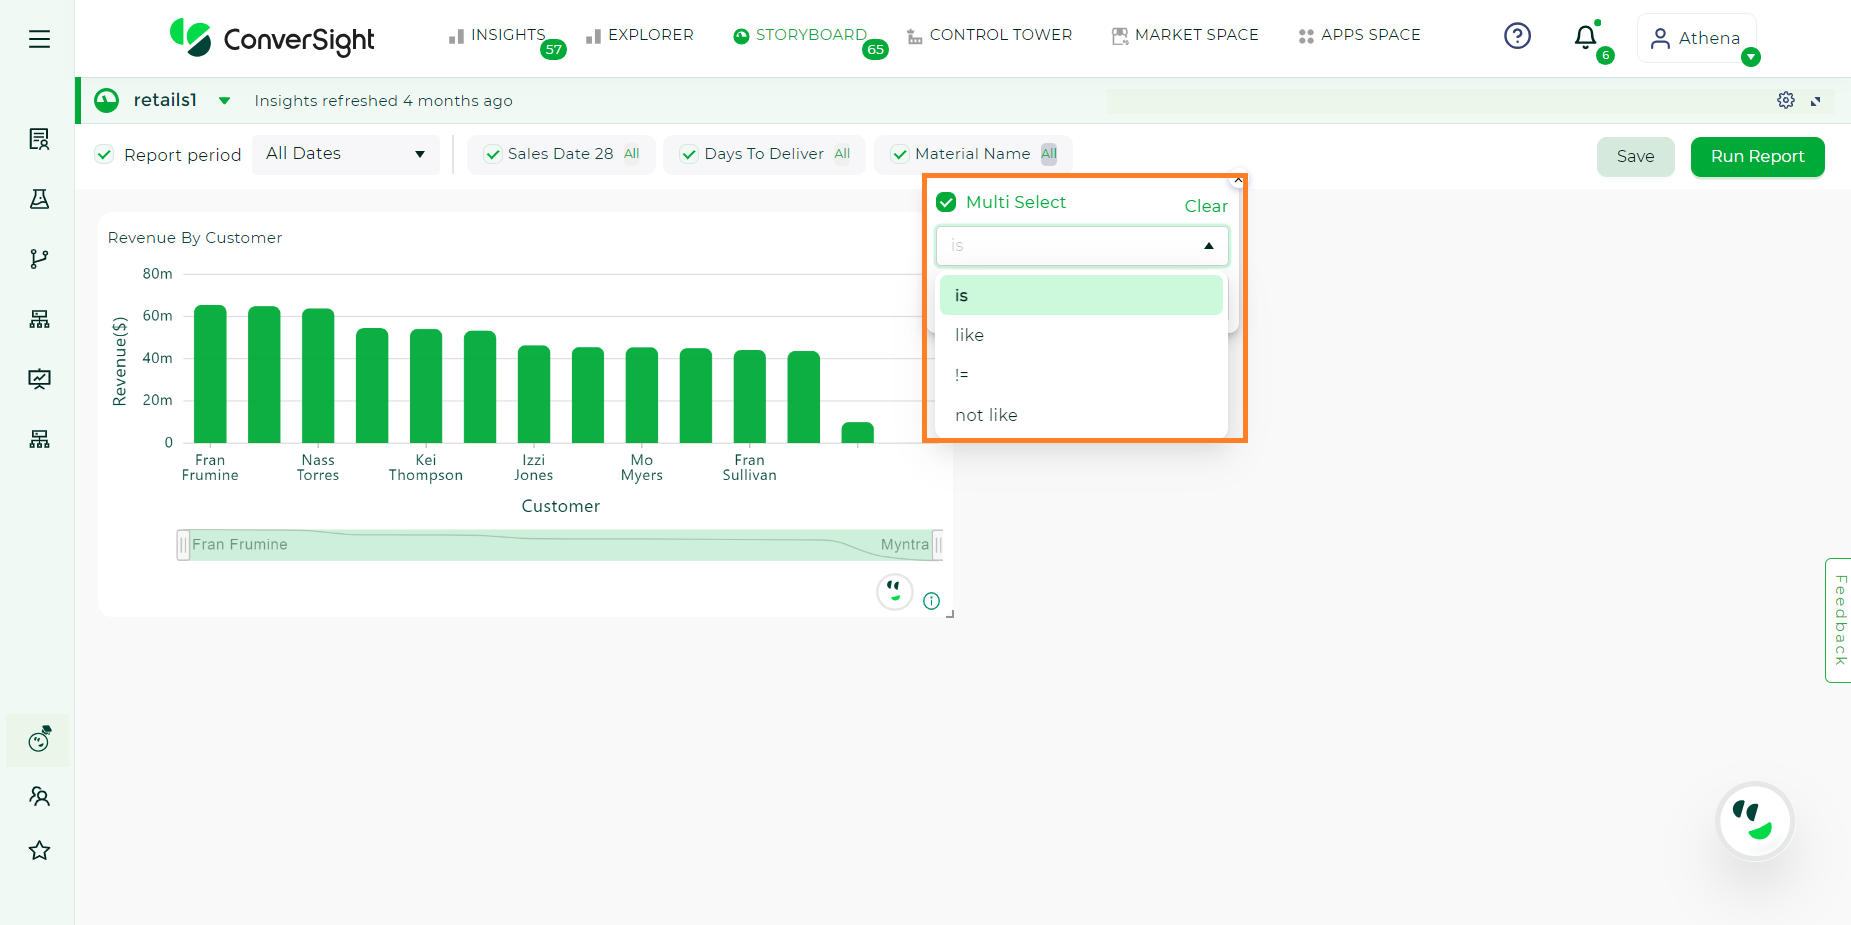Click the retails1 dataset gauge icon
This screenshot has width=1851, height=925.
coord(106,100)
